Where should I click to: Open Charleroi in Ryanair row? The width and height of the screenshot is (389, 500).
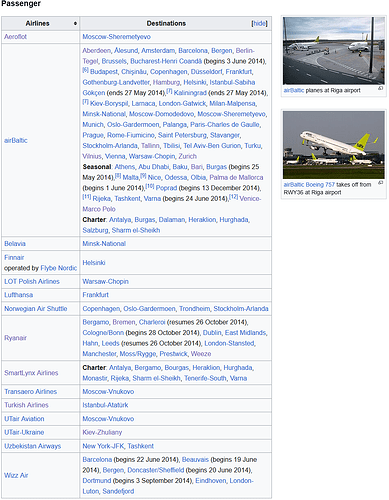tap(152, 322)
